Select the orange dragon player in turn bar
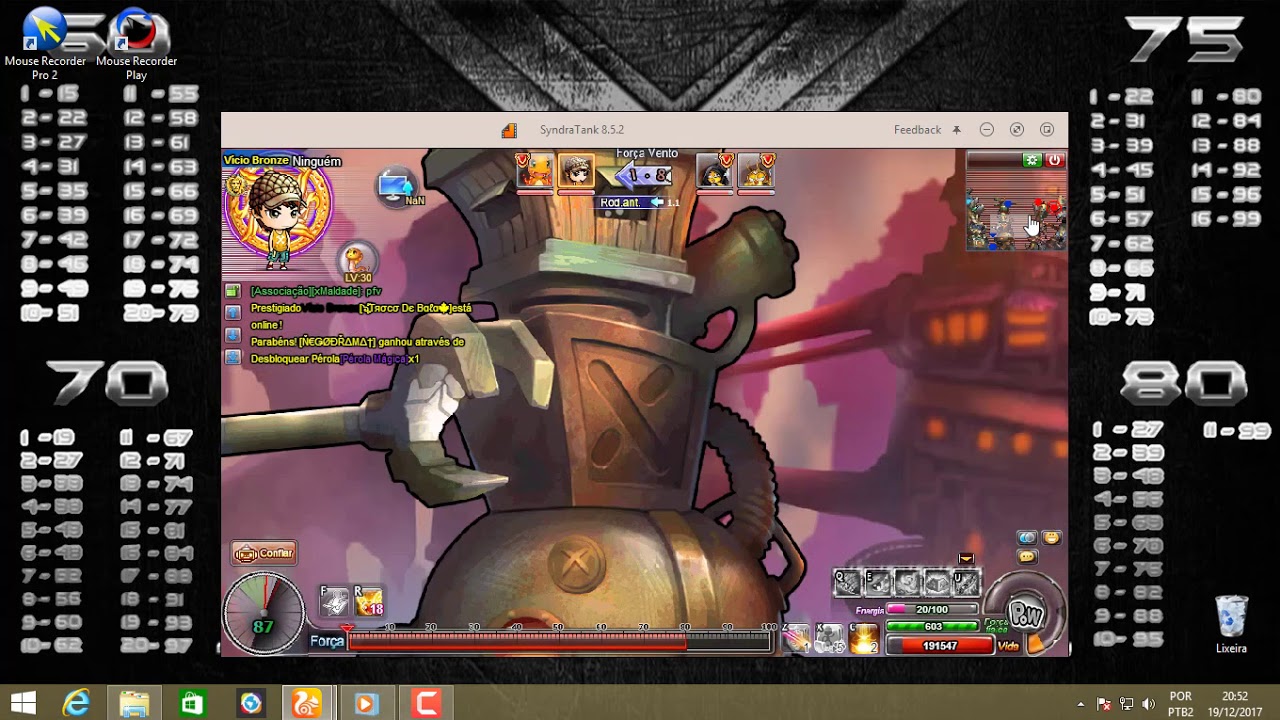Screen dimensions: 1280x720 tap(535, 172)
